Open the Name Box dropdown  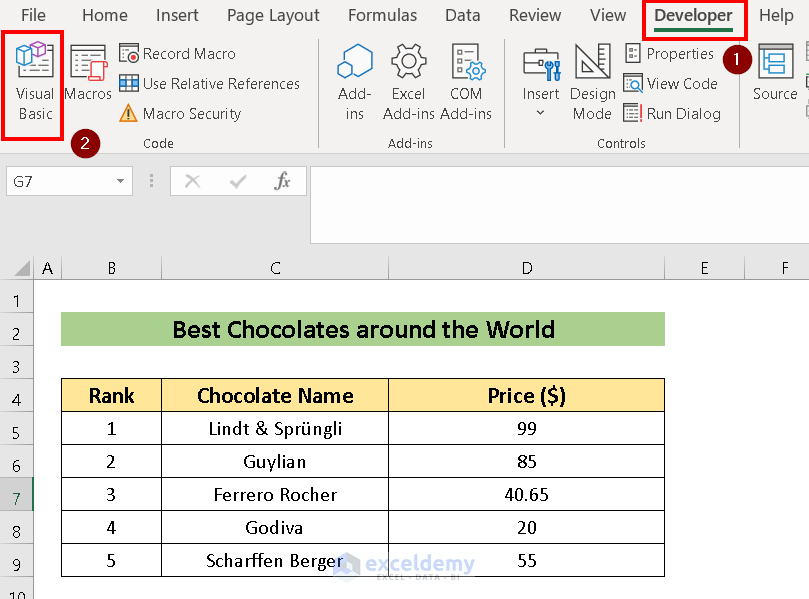pyautogui.click(x=120, y=181)
